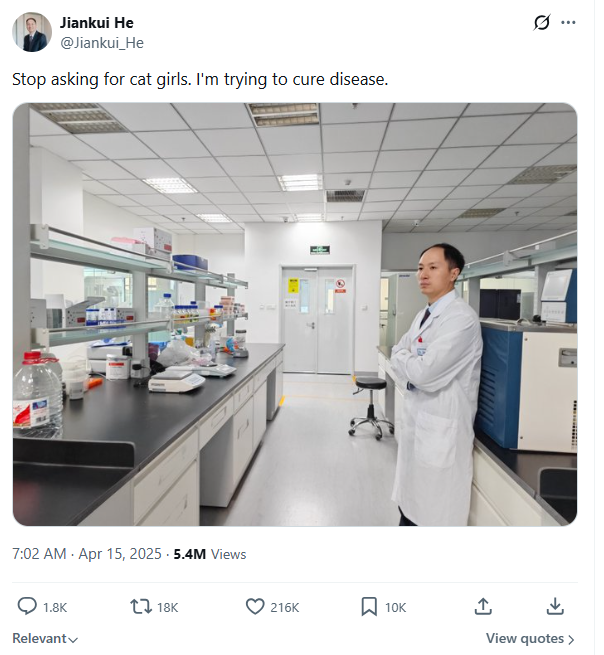Like the post with the heart icon
The width and height of the screenshot is (604, 655).
point(255,606)
